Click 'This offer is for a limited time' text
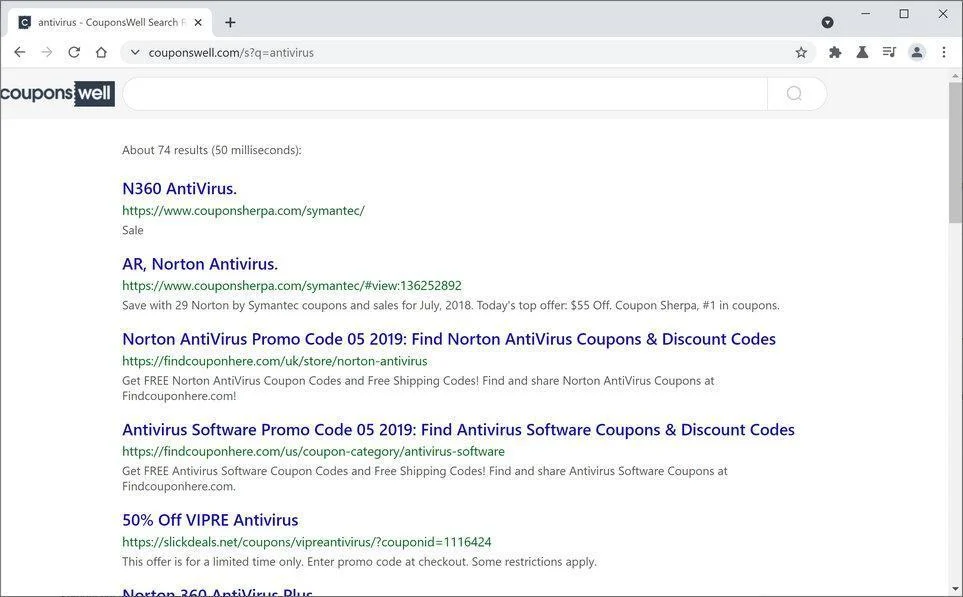 [x=359, y=562]
